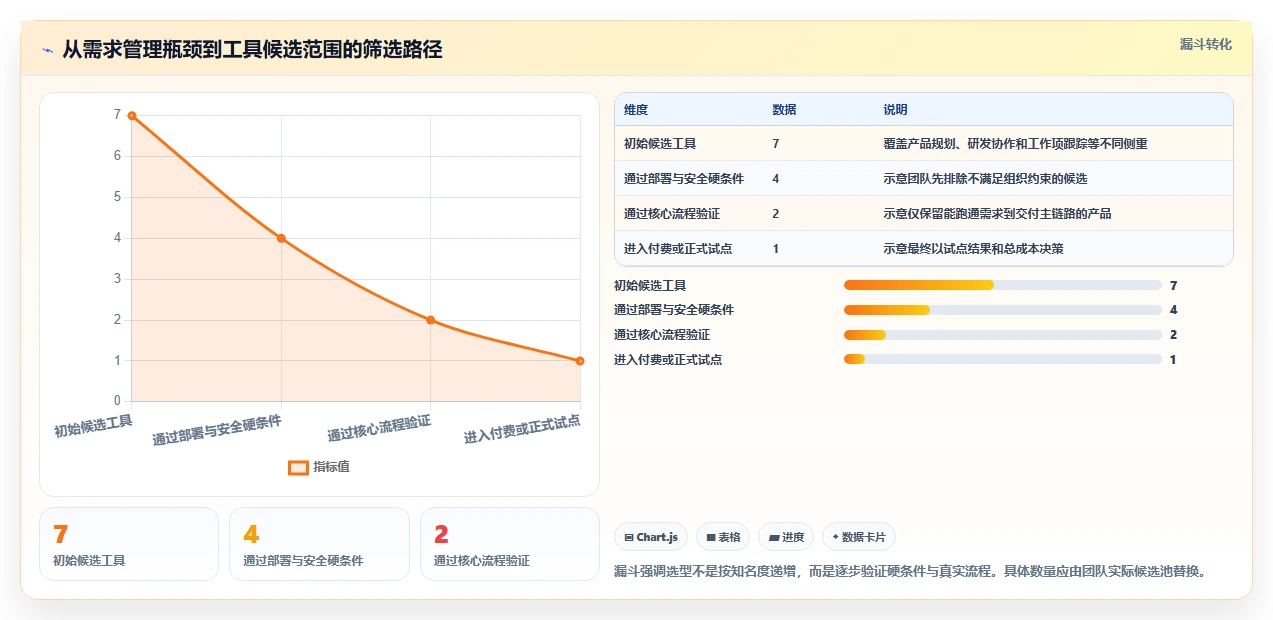Viewport: 1273px width, 620px height.
Task: Click description 示意仅保留能跑通需求到交付主链路的产品
Action: pos(997,214)
